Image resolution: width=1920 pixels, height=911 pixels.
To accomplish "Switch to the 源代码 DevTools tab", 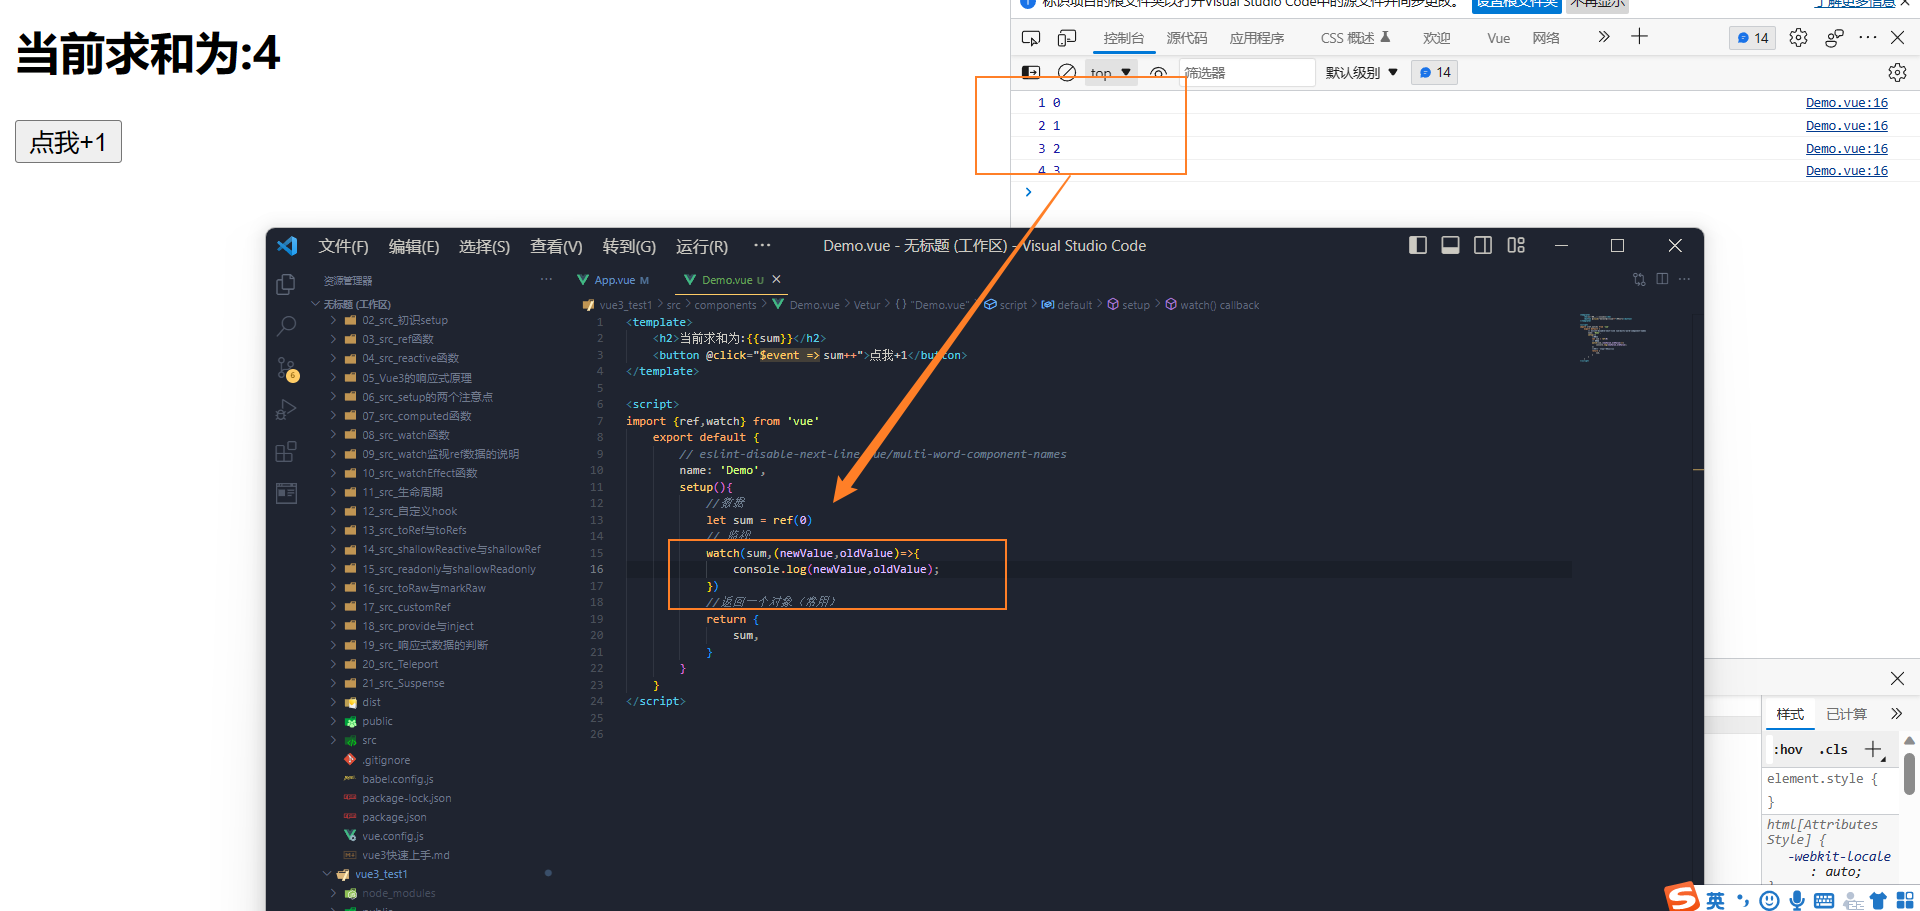I will 1186,37.
